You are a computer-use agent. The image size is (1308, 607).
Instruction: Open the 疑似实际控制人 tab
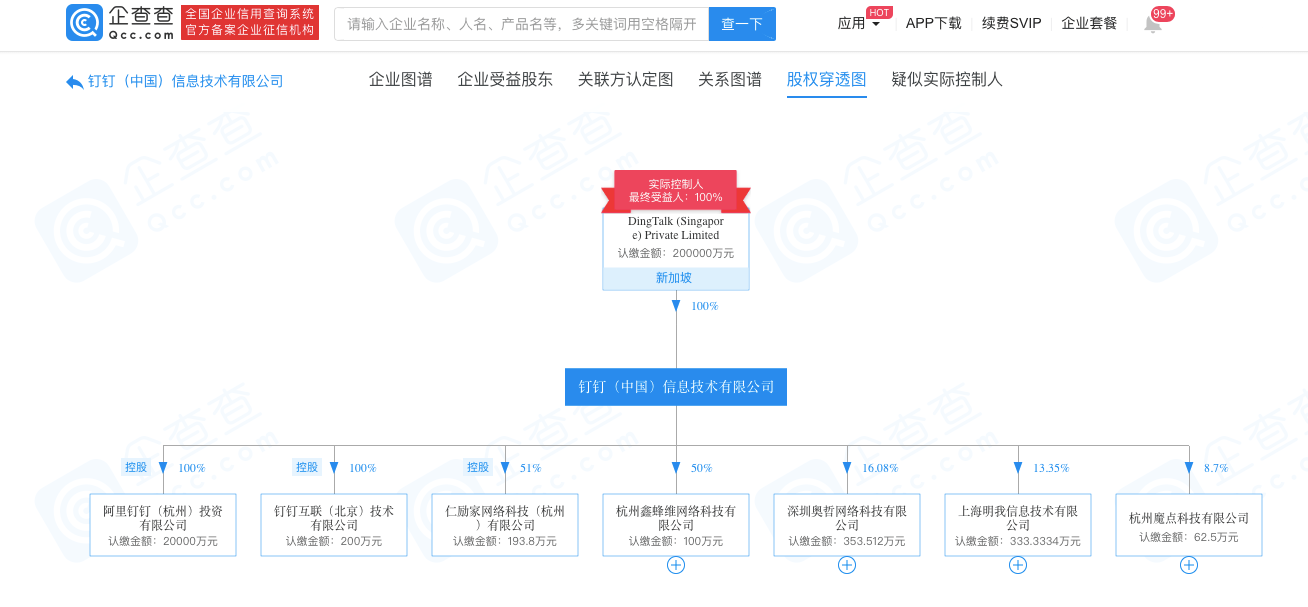coord(946,80)
